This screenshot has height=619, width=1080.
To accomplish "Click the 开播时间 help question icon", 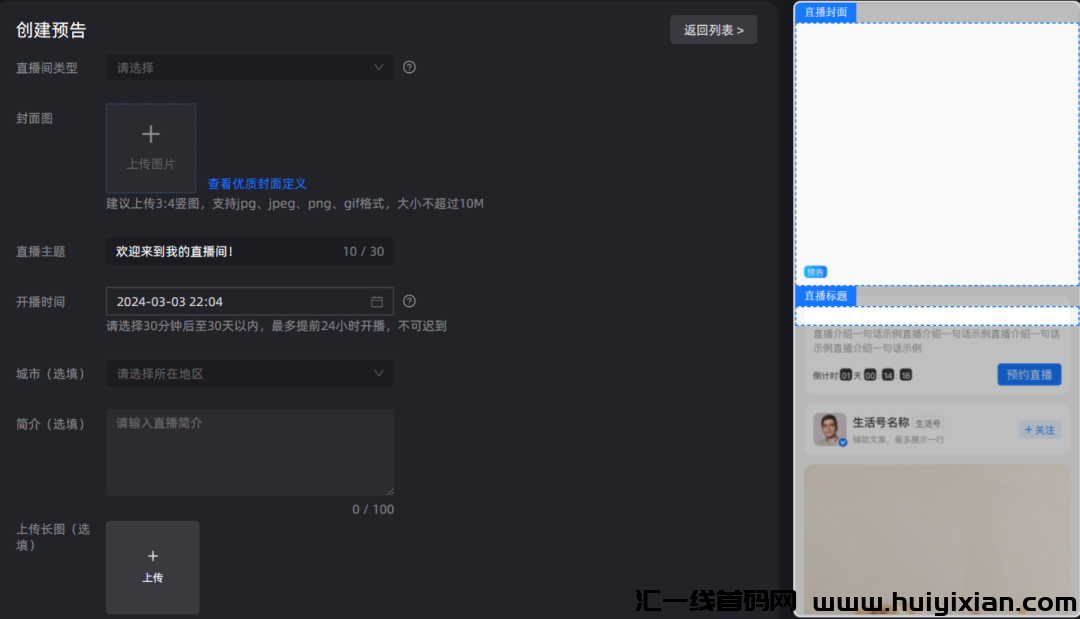I will coord(409,302).
